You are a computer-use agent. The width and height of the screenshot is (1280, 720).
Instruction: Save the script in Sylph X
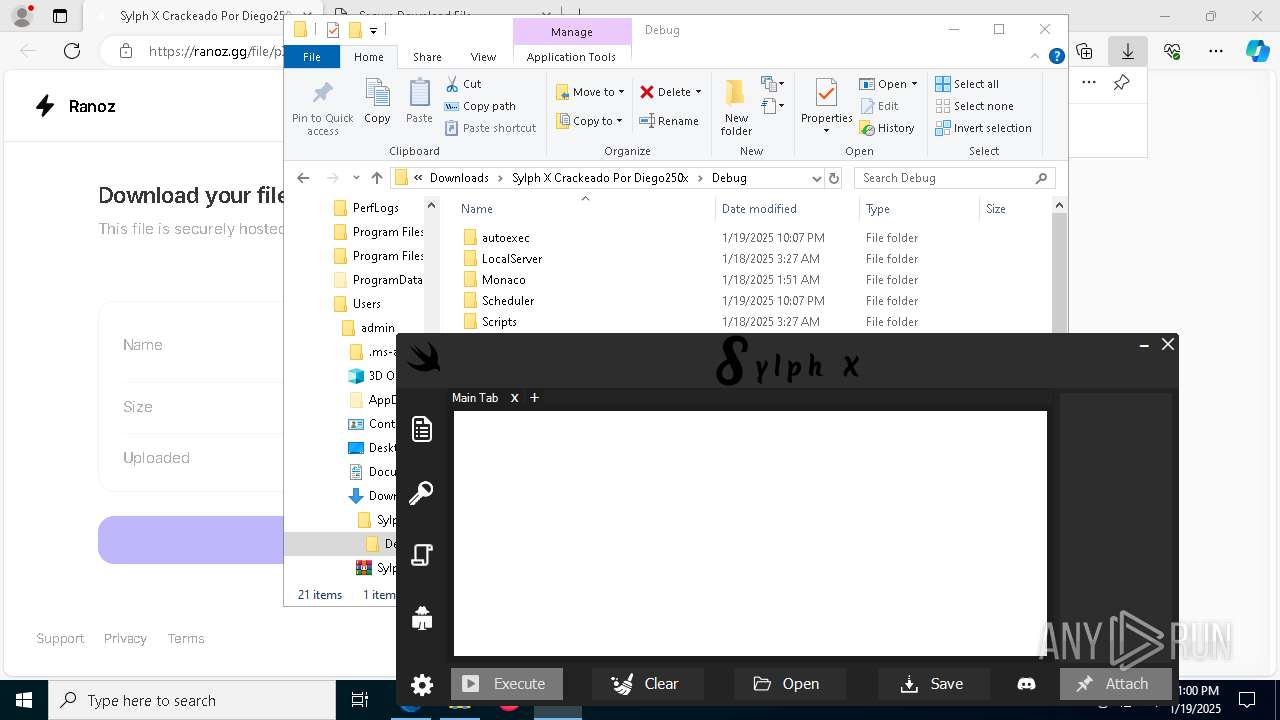pos(934,684)
